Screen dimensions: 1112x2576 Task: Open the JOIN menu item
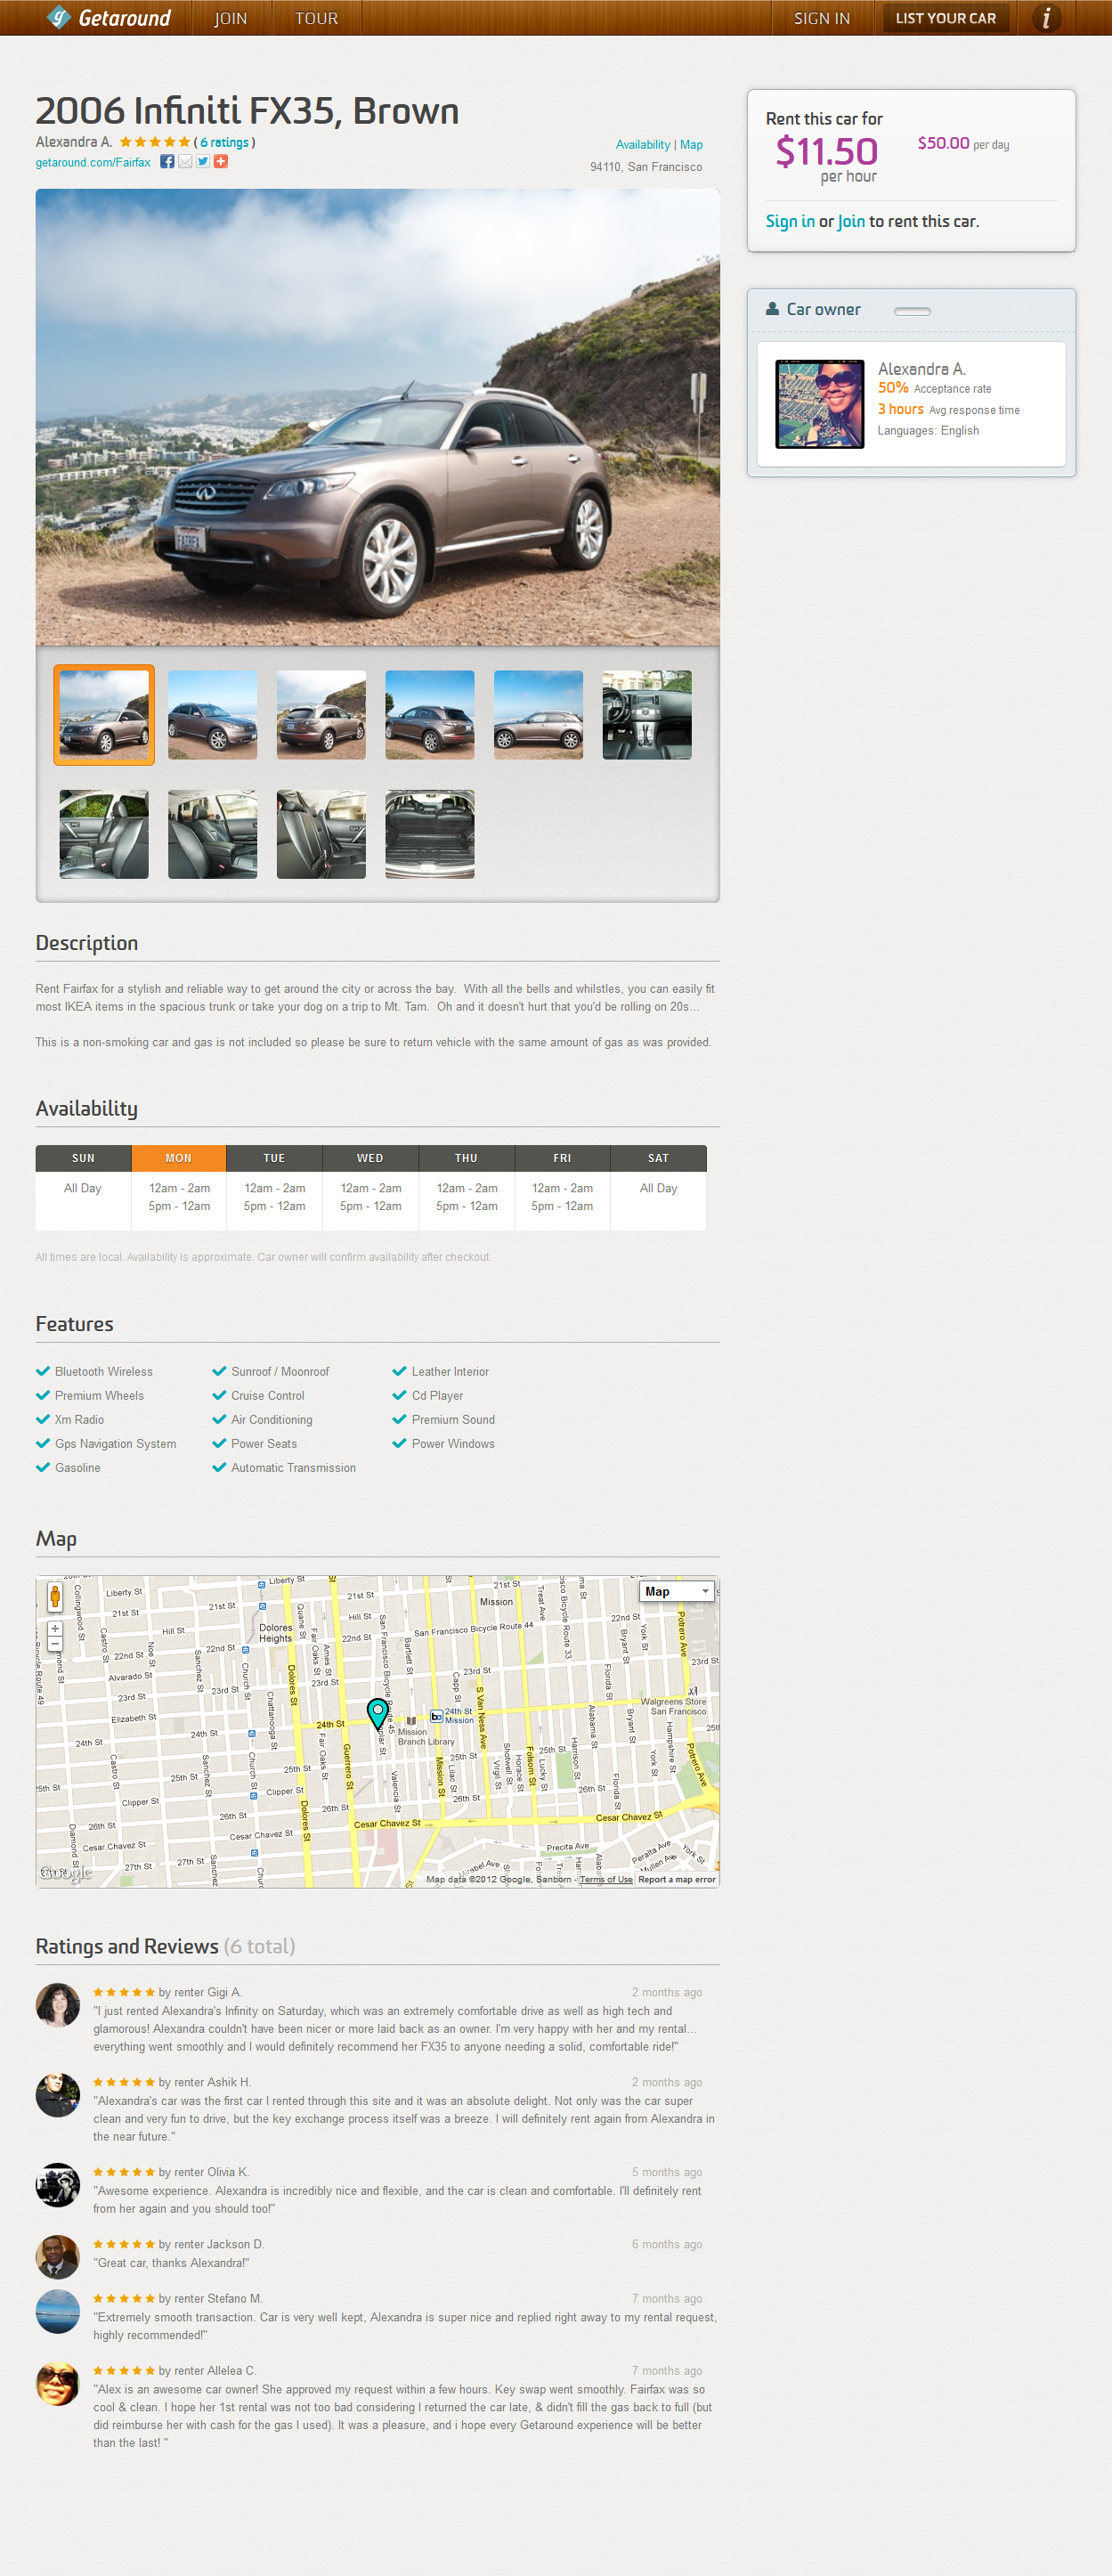click(x=230, y=18)
